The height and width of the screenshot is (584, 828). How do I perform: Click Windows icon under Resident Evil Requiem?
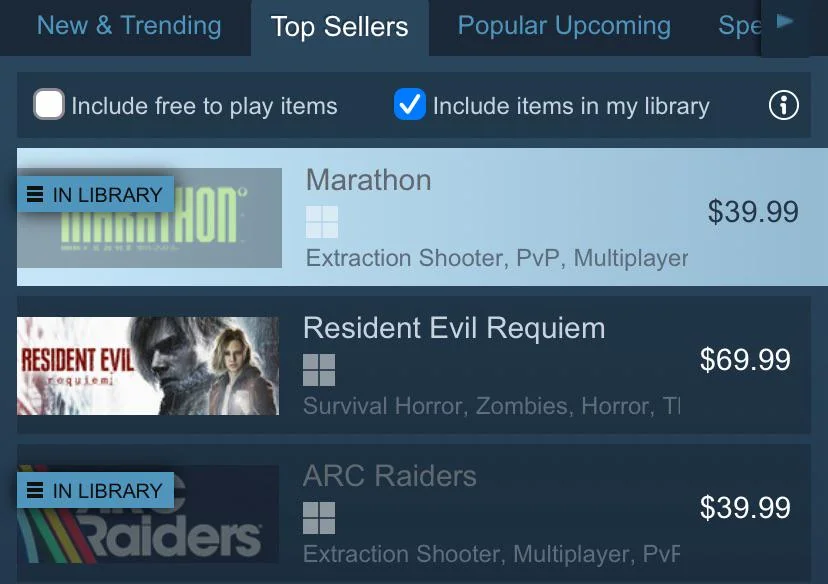click(x=319, y=370)
